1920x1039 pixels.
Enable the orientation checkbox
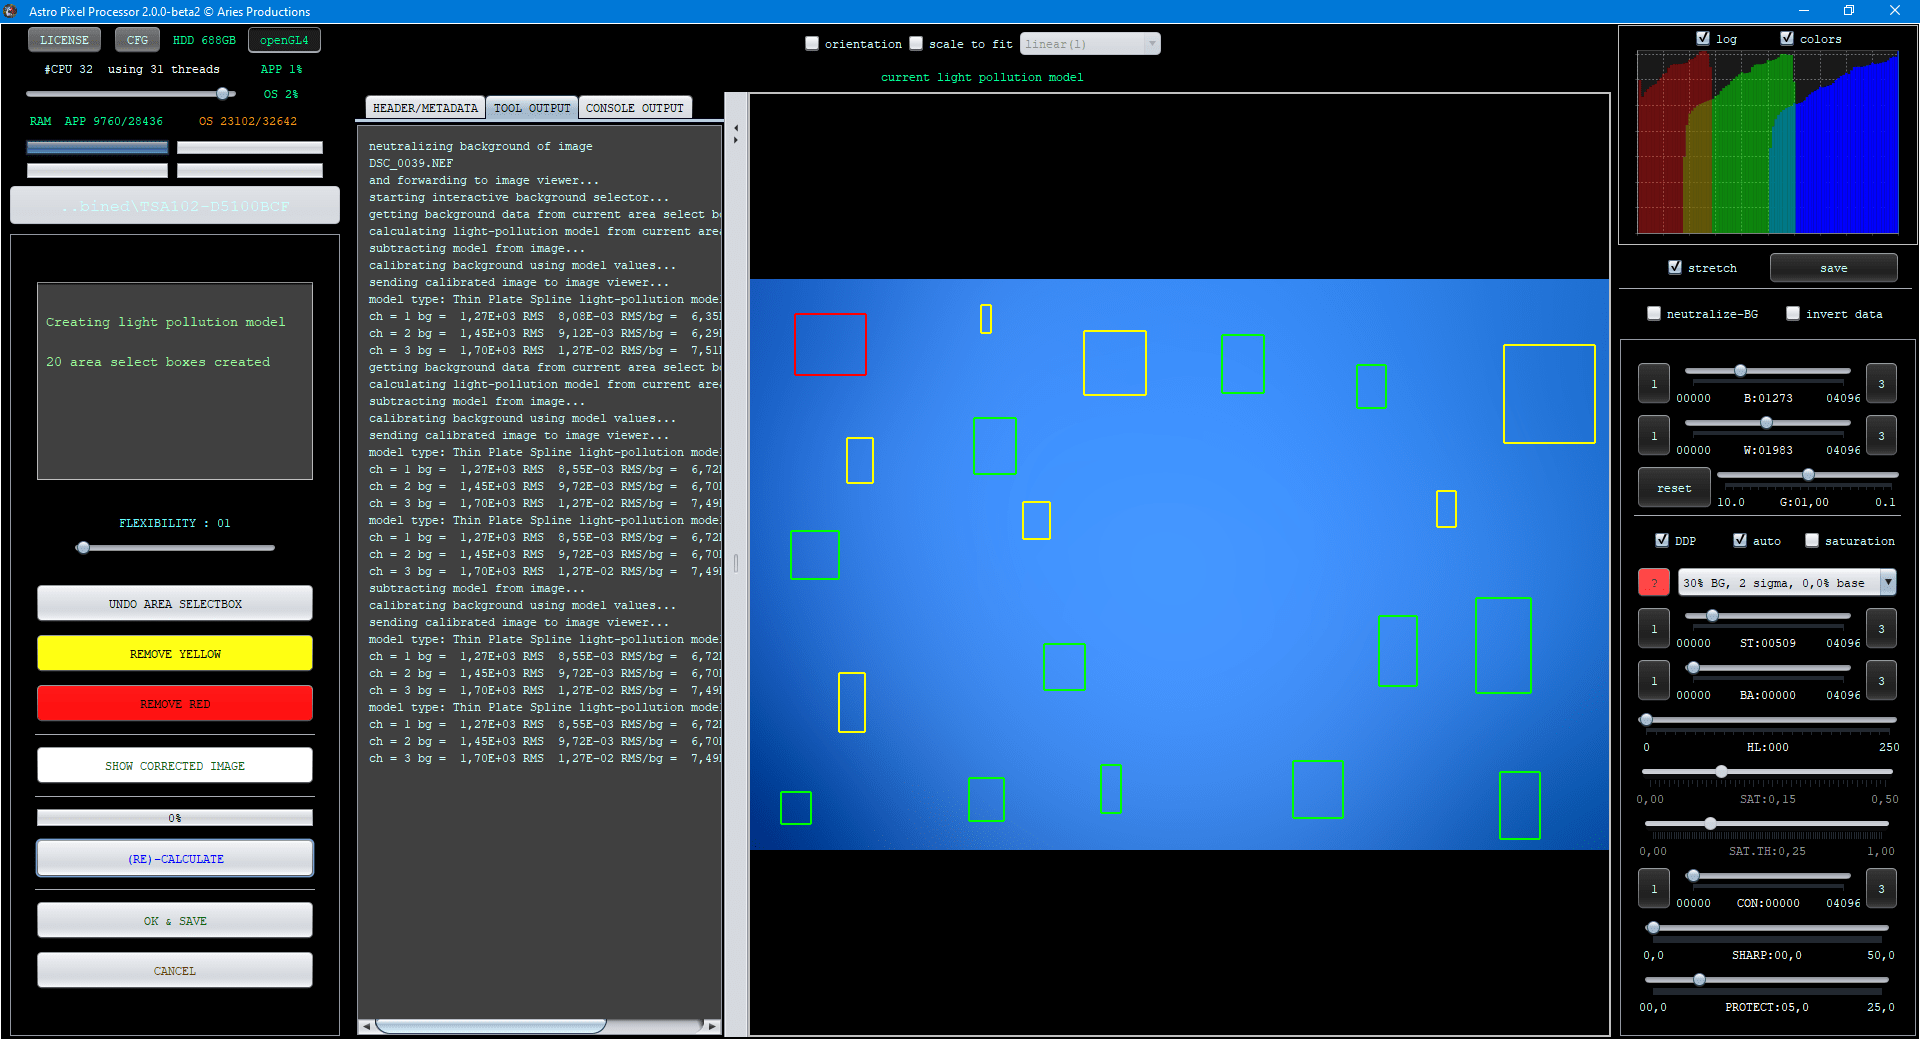812,44
